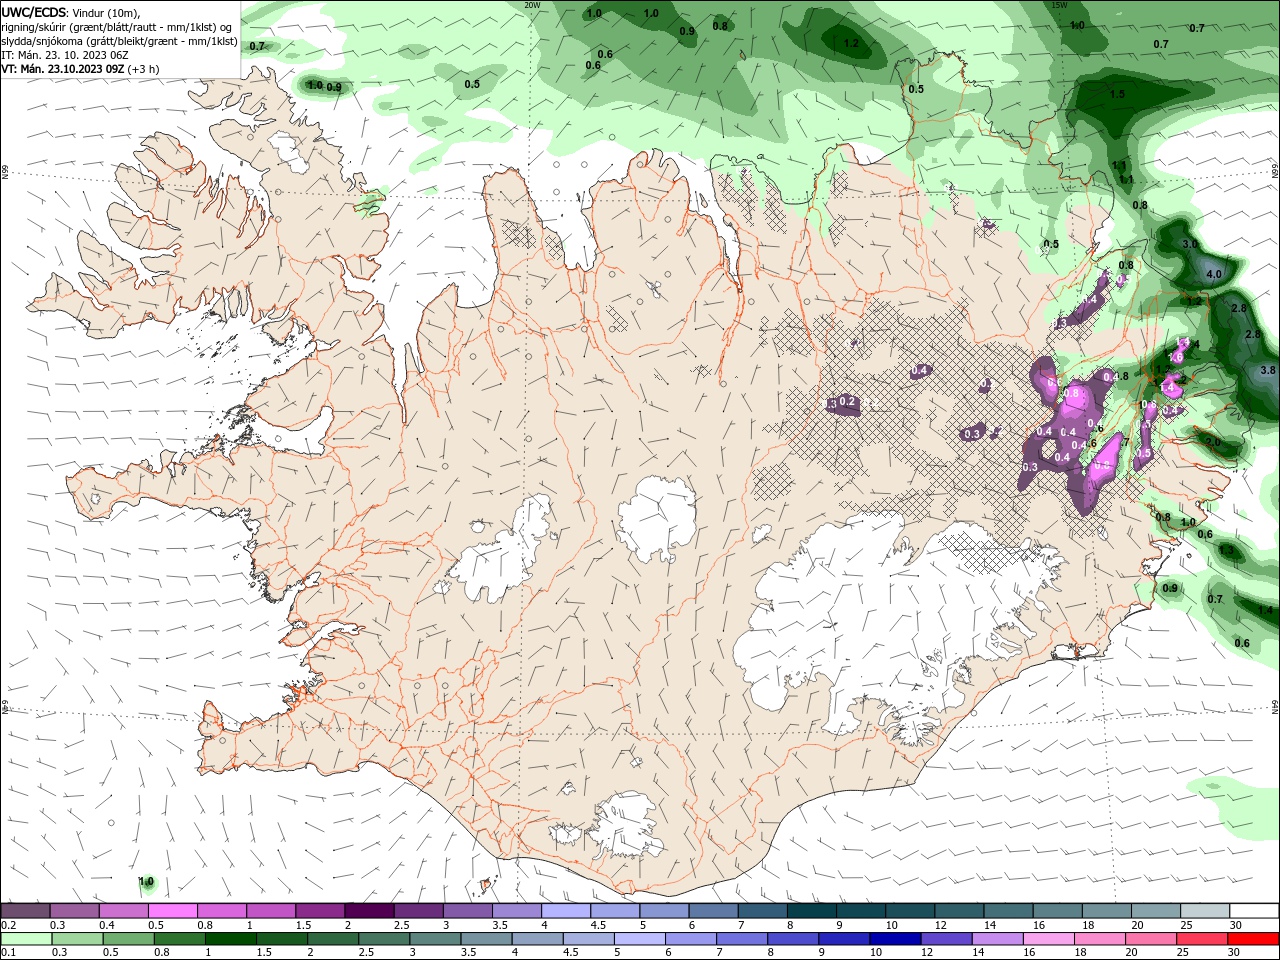Screen dimensions: 1280x960
Task: Pick the 7 blue swatch in lower legend
Action: [x=741, y=939]
